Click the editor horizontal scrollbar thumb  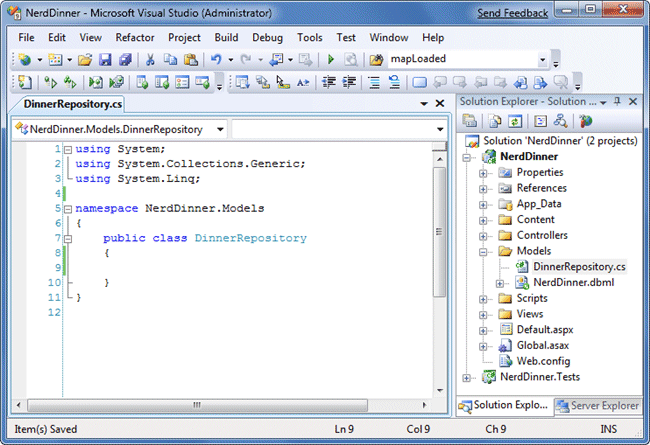[197, 405]
